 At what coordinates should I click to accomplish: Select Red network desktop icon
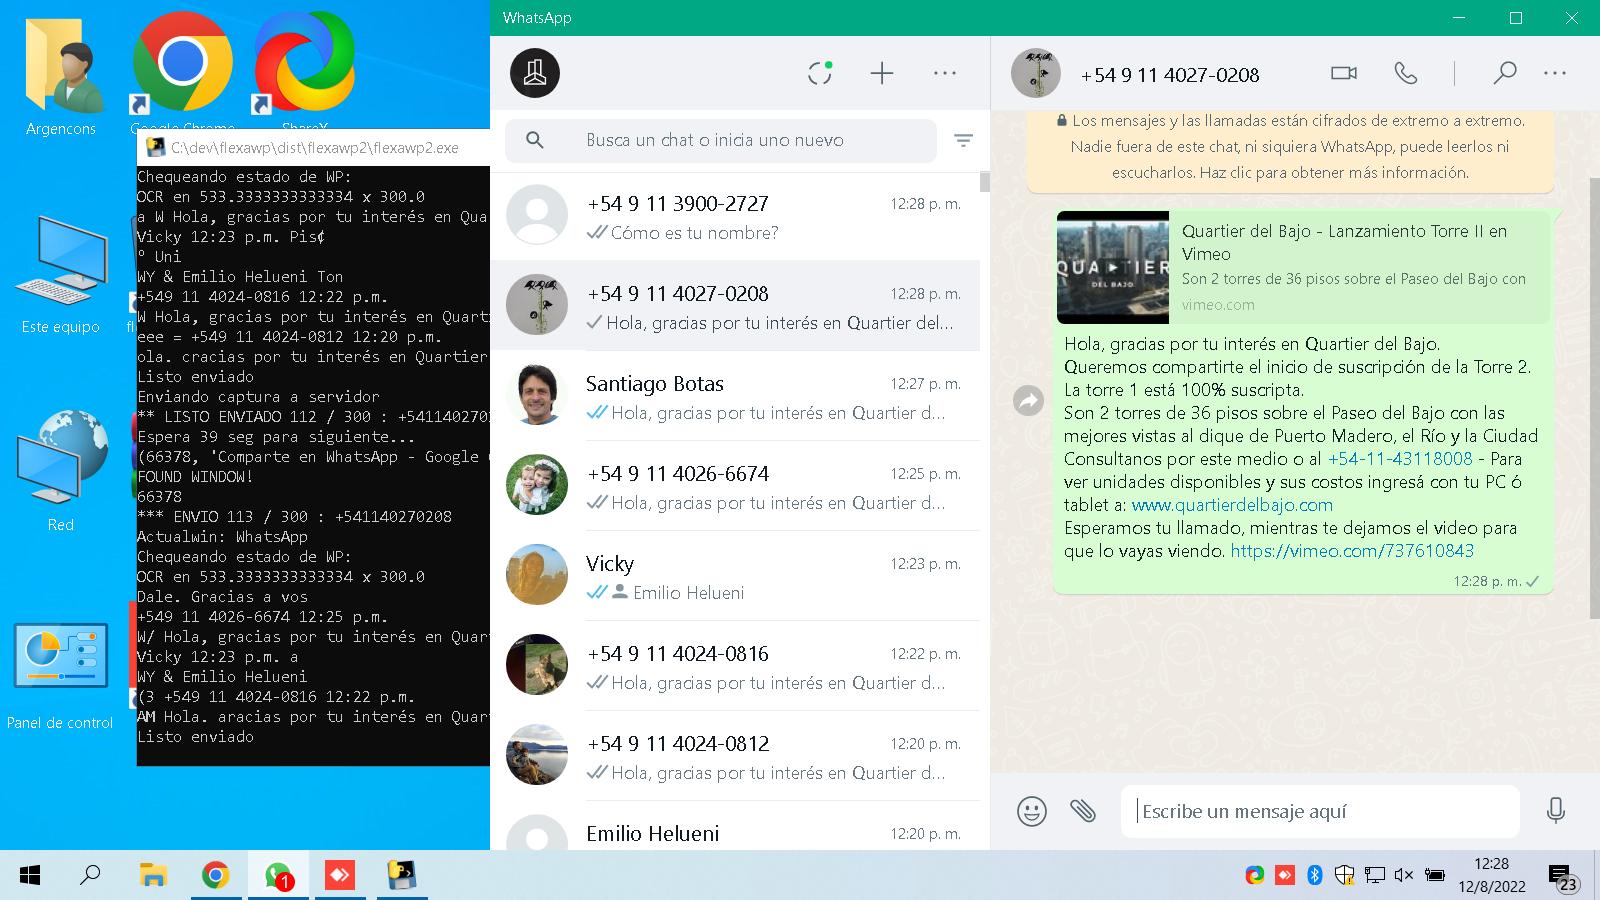tap(61, 470)
